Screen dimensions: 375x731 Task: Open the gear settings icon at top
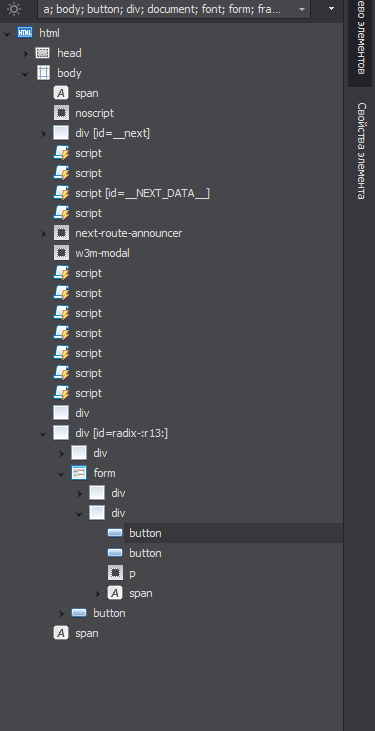14,9
